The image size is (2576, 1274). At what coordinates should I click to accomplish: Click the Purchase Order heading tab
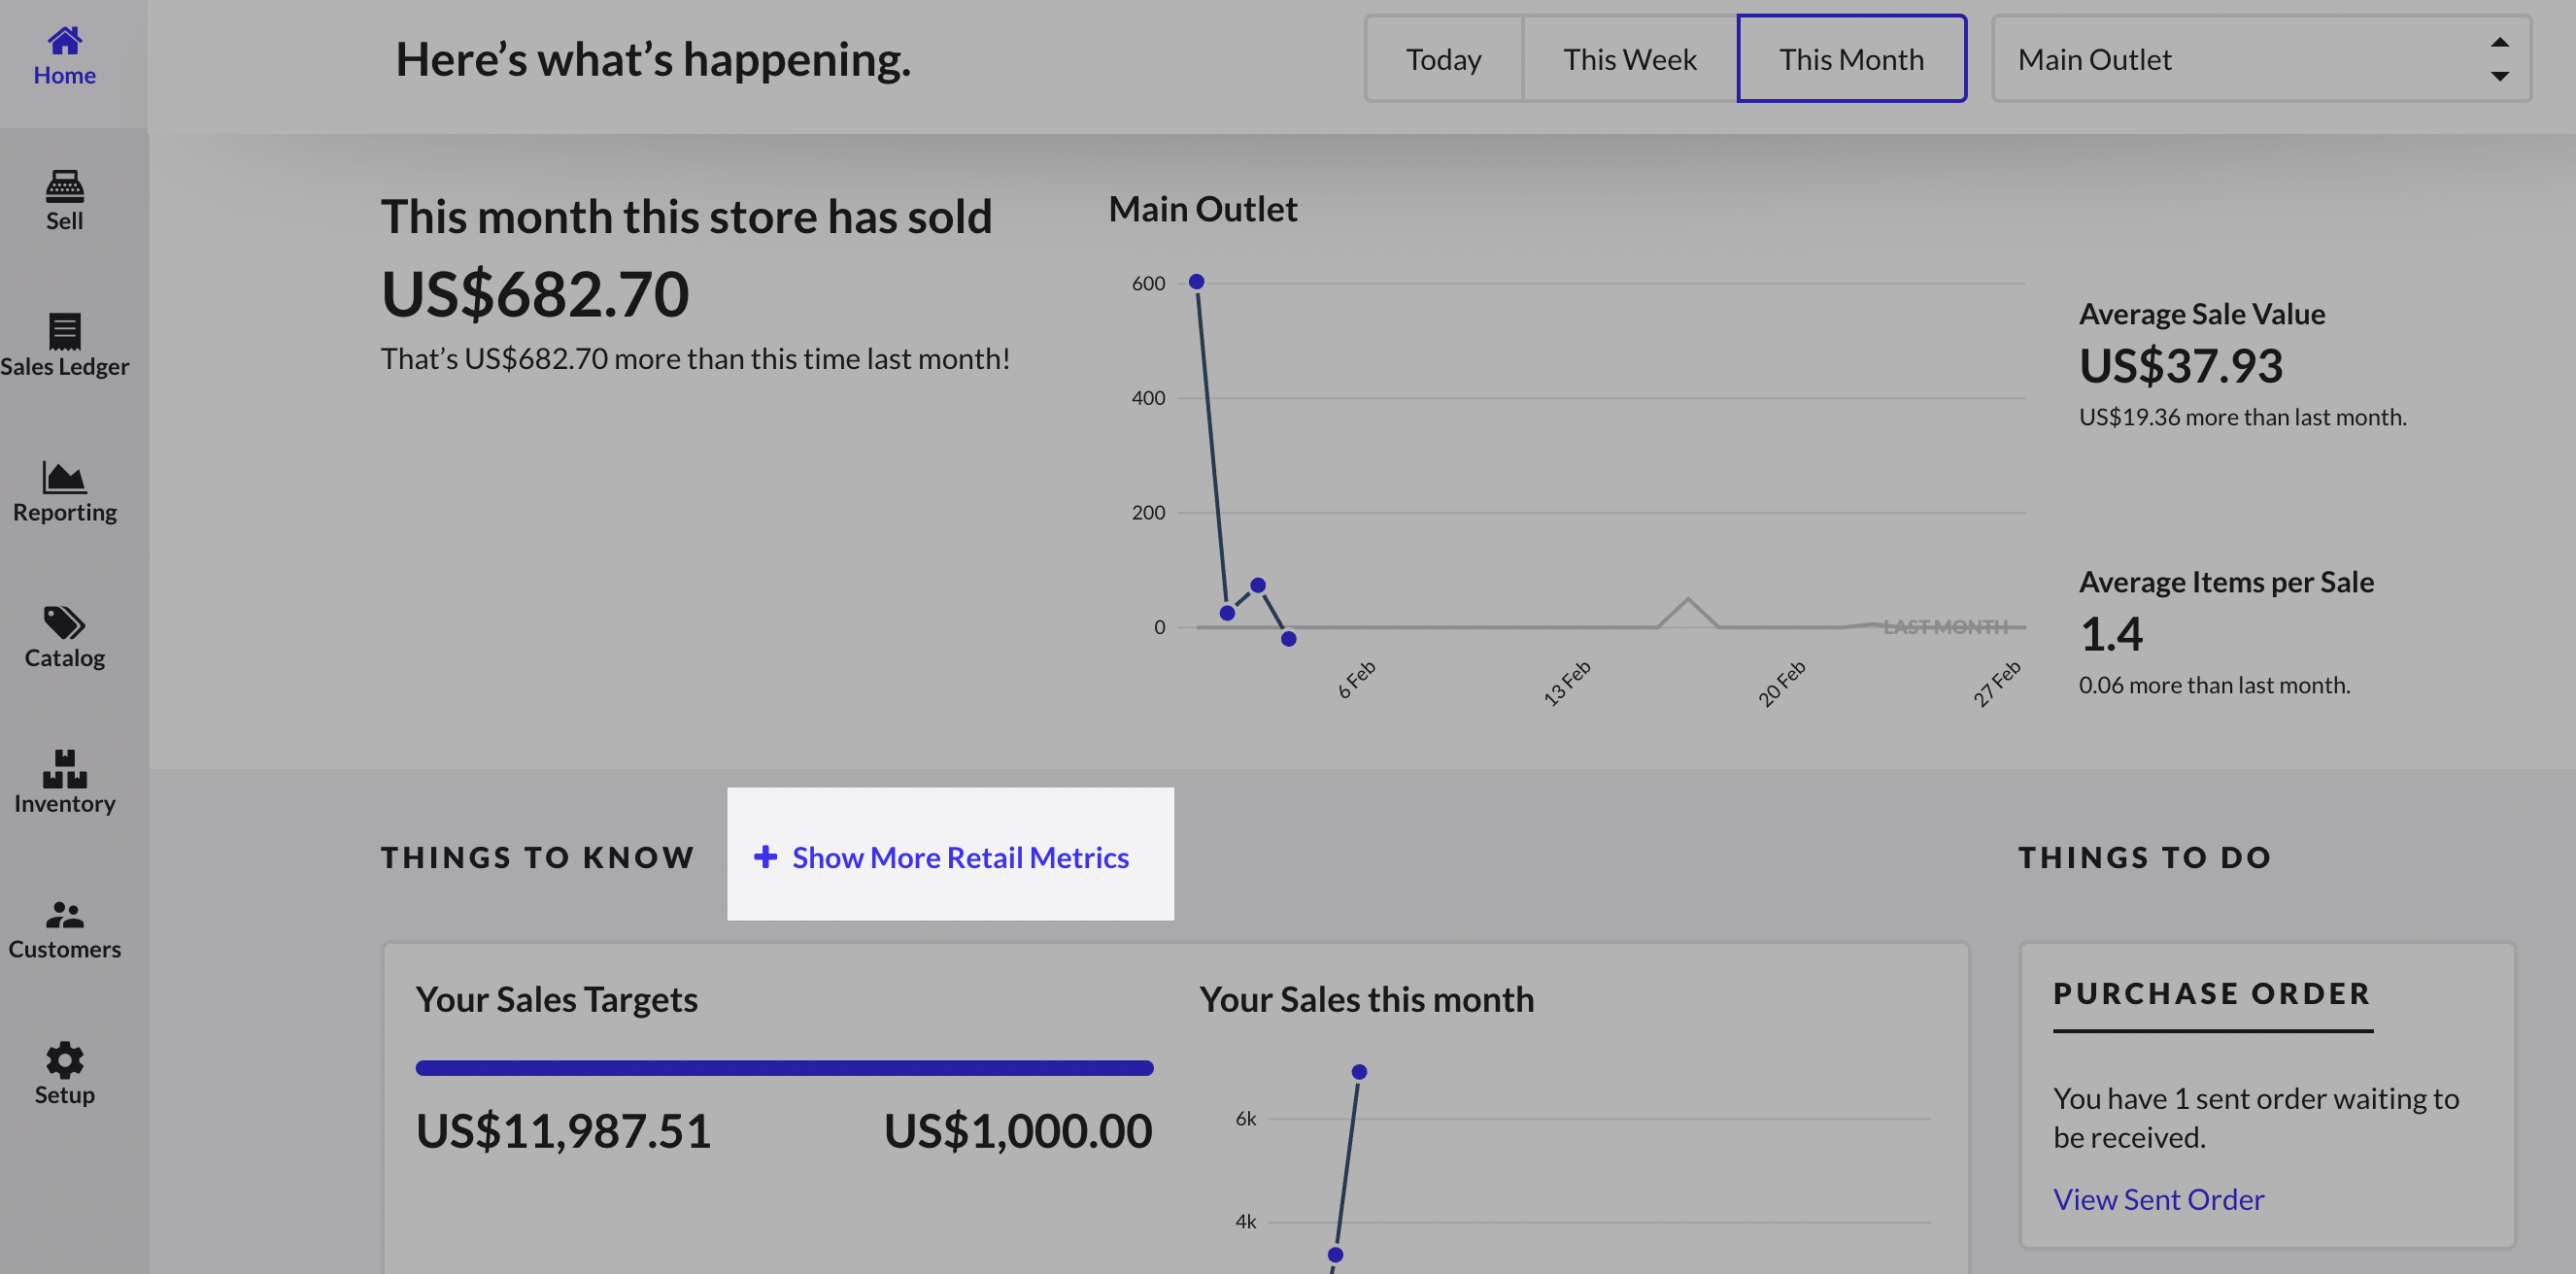click(x=2212, y=994)
